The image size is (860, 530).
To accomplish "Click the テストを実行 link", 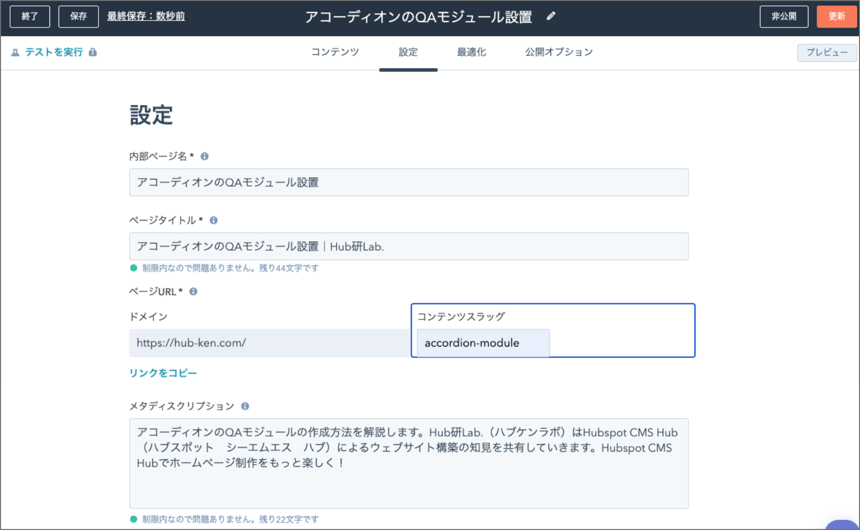I will pos(54,52).
